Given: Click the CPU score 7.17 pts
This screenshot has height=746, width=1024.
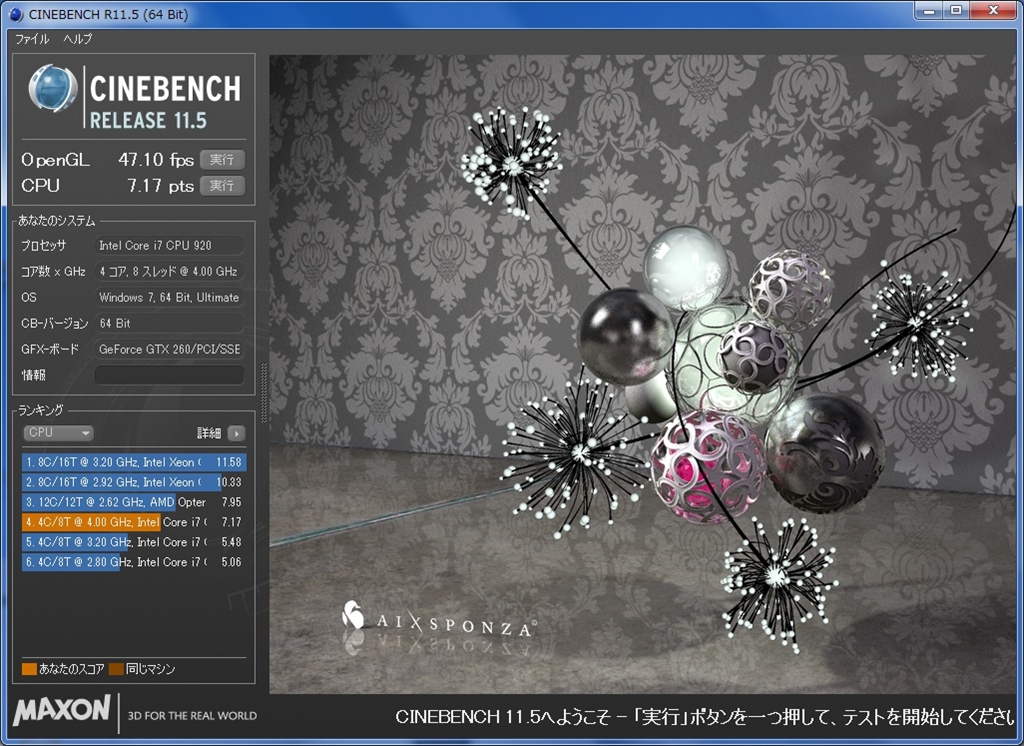Looking at the screenshot, I should coord(161,186).
